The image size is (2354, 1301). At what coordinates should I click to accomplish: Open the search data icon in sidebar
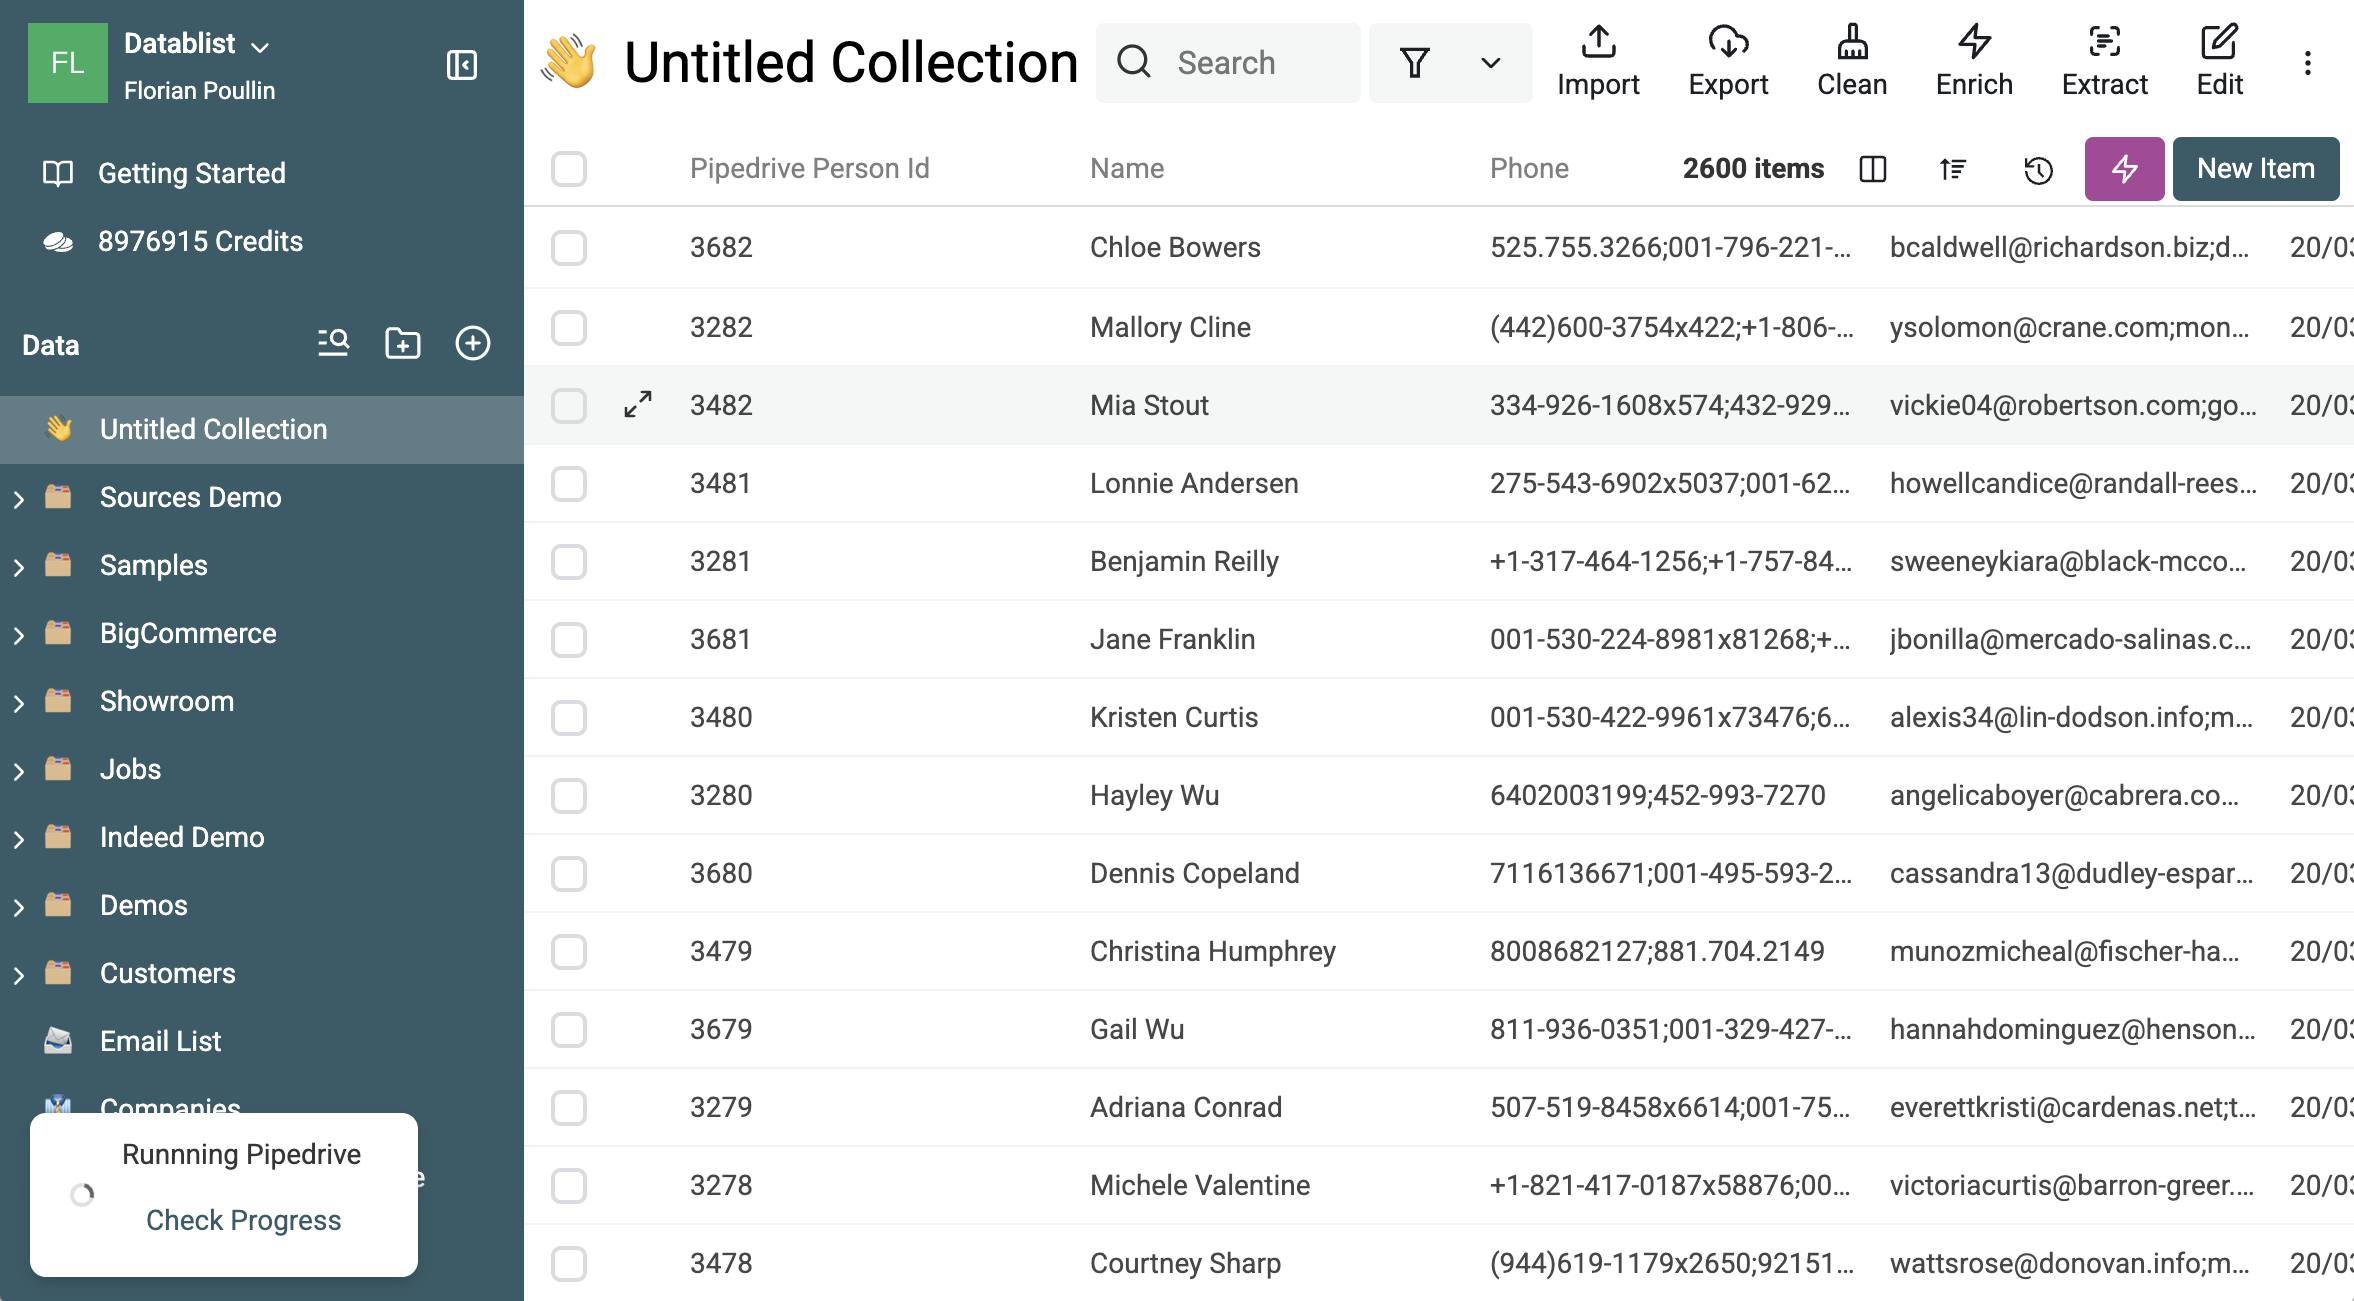click(333, 343)
